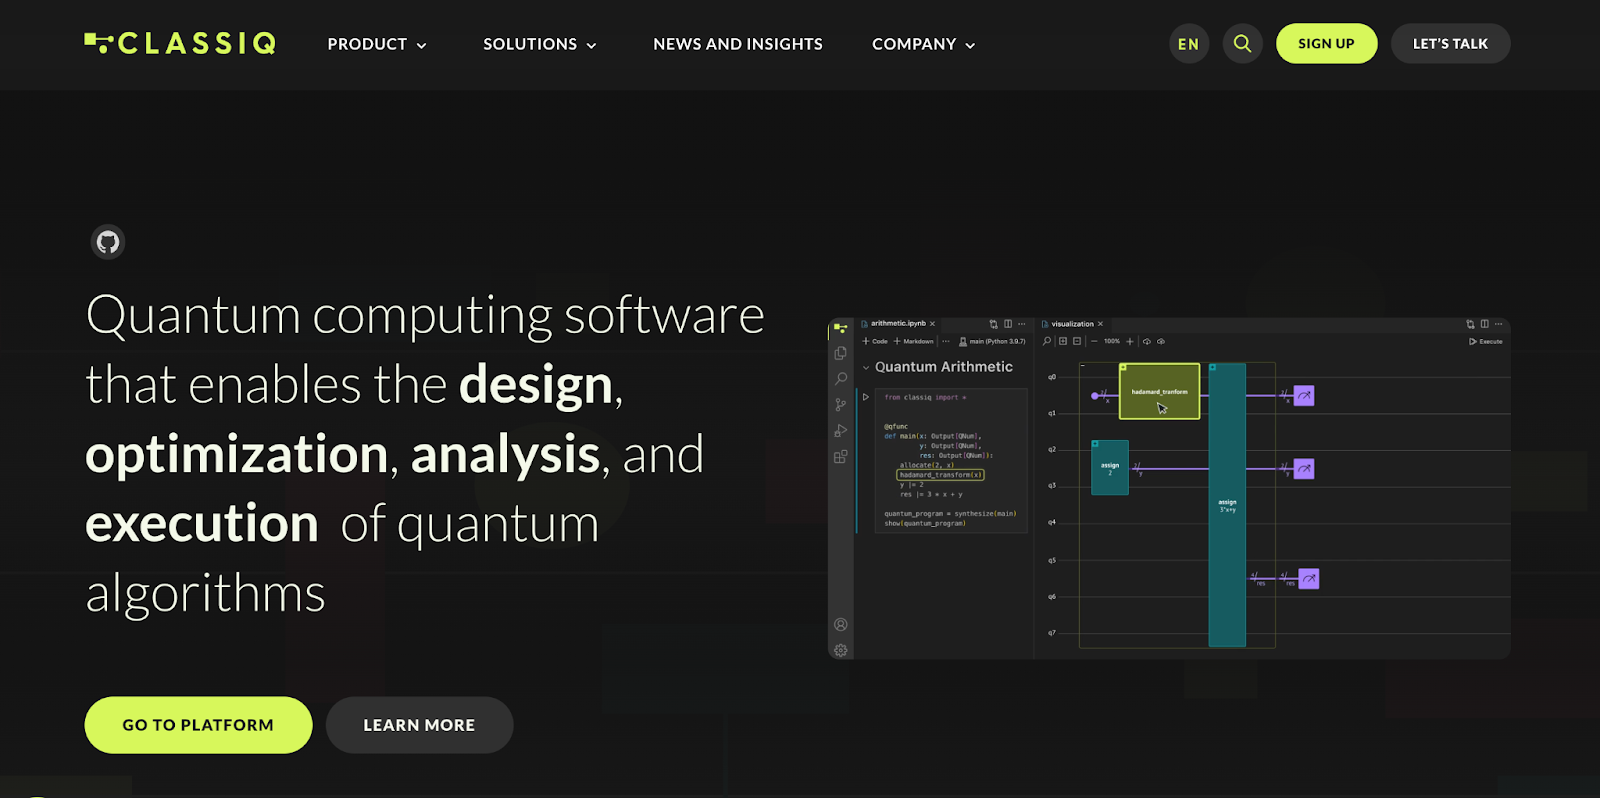Click split editor icon in arithmetic.ipynb tab bar
Viewport: 1600px width, 798px height.
point(1008,324)
